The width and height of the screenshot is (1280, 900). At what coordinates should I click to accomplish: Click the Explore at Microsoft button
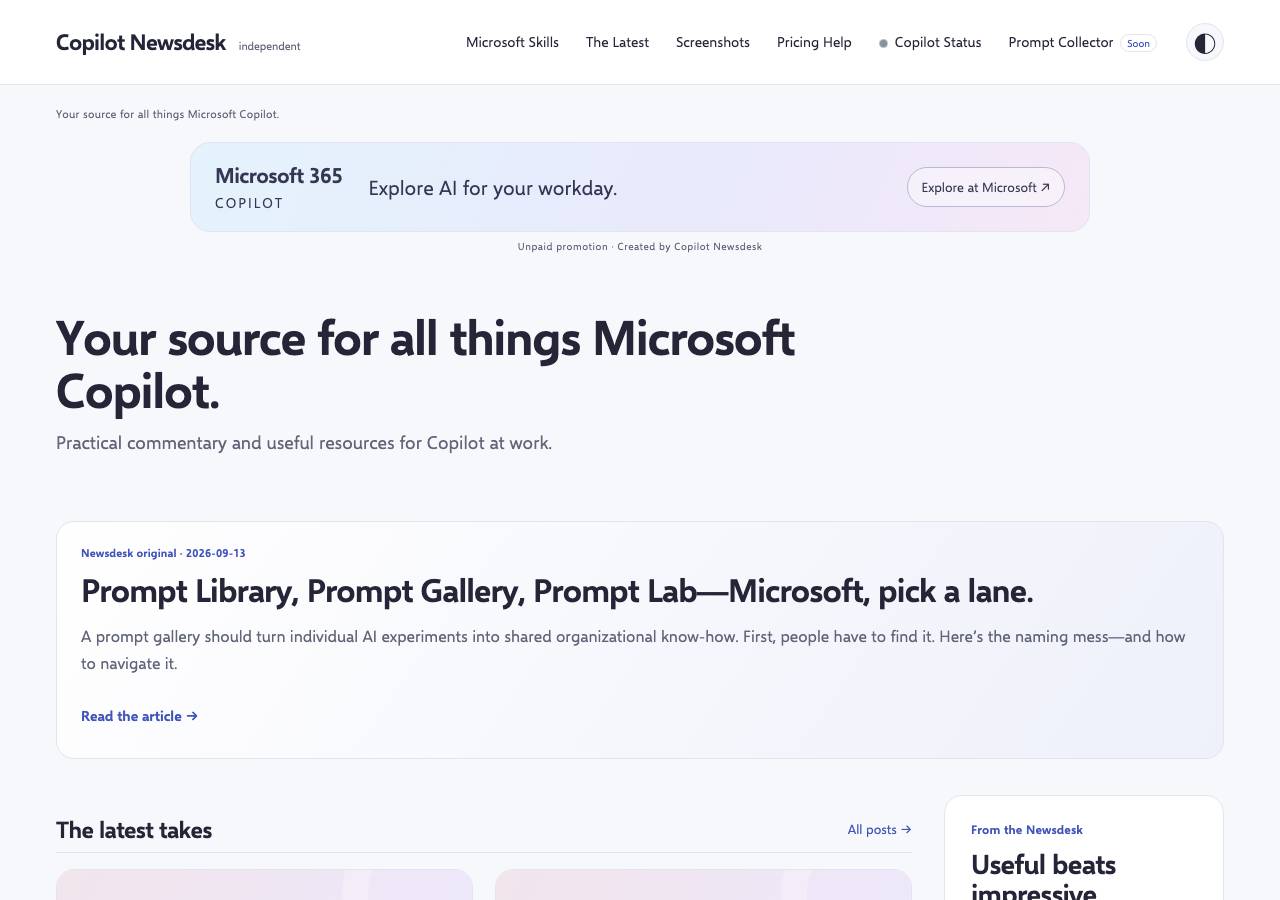pos(986,187)
